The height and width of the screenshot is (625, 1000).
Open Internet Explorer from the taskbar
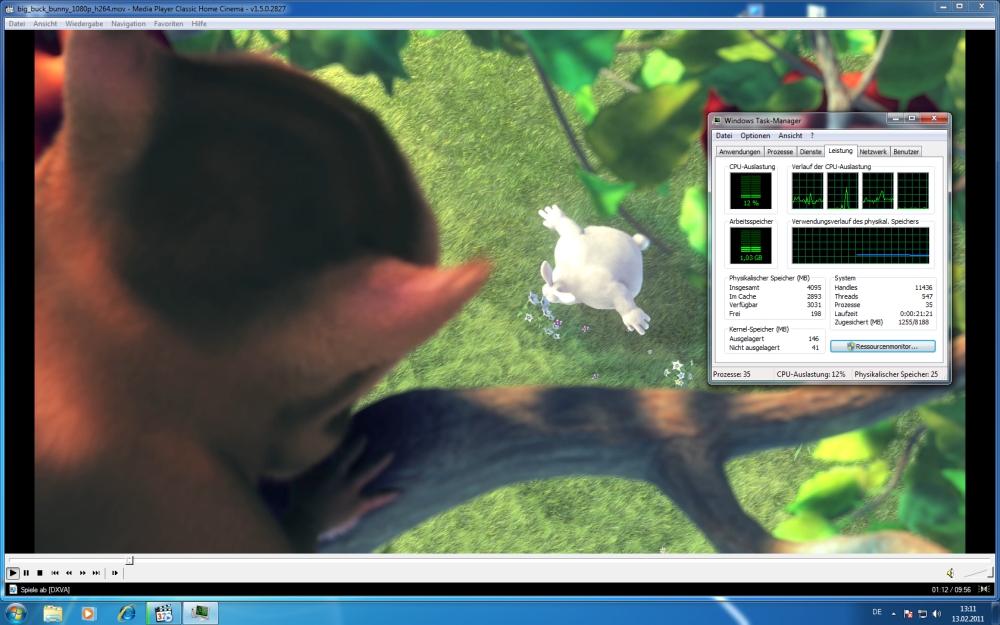click(126, 613)
